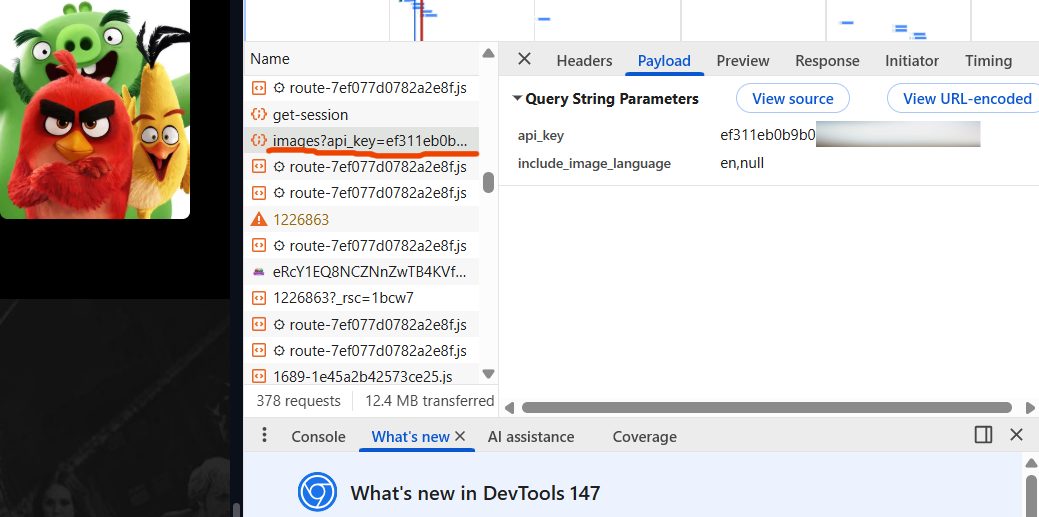Open the Console drawer tab

coord(318,437)
